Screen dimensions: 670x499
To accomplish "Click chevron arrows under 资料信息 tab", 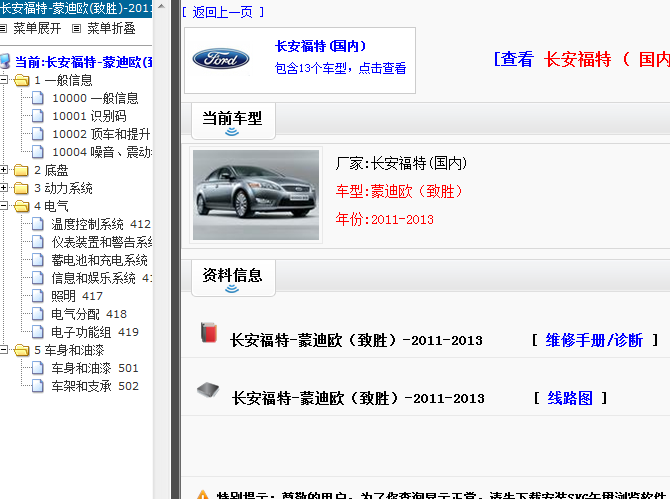I will coord(232,289).
